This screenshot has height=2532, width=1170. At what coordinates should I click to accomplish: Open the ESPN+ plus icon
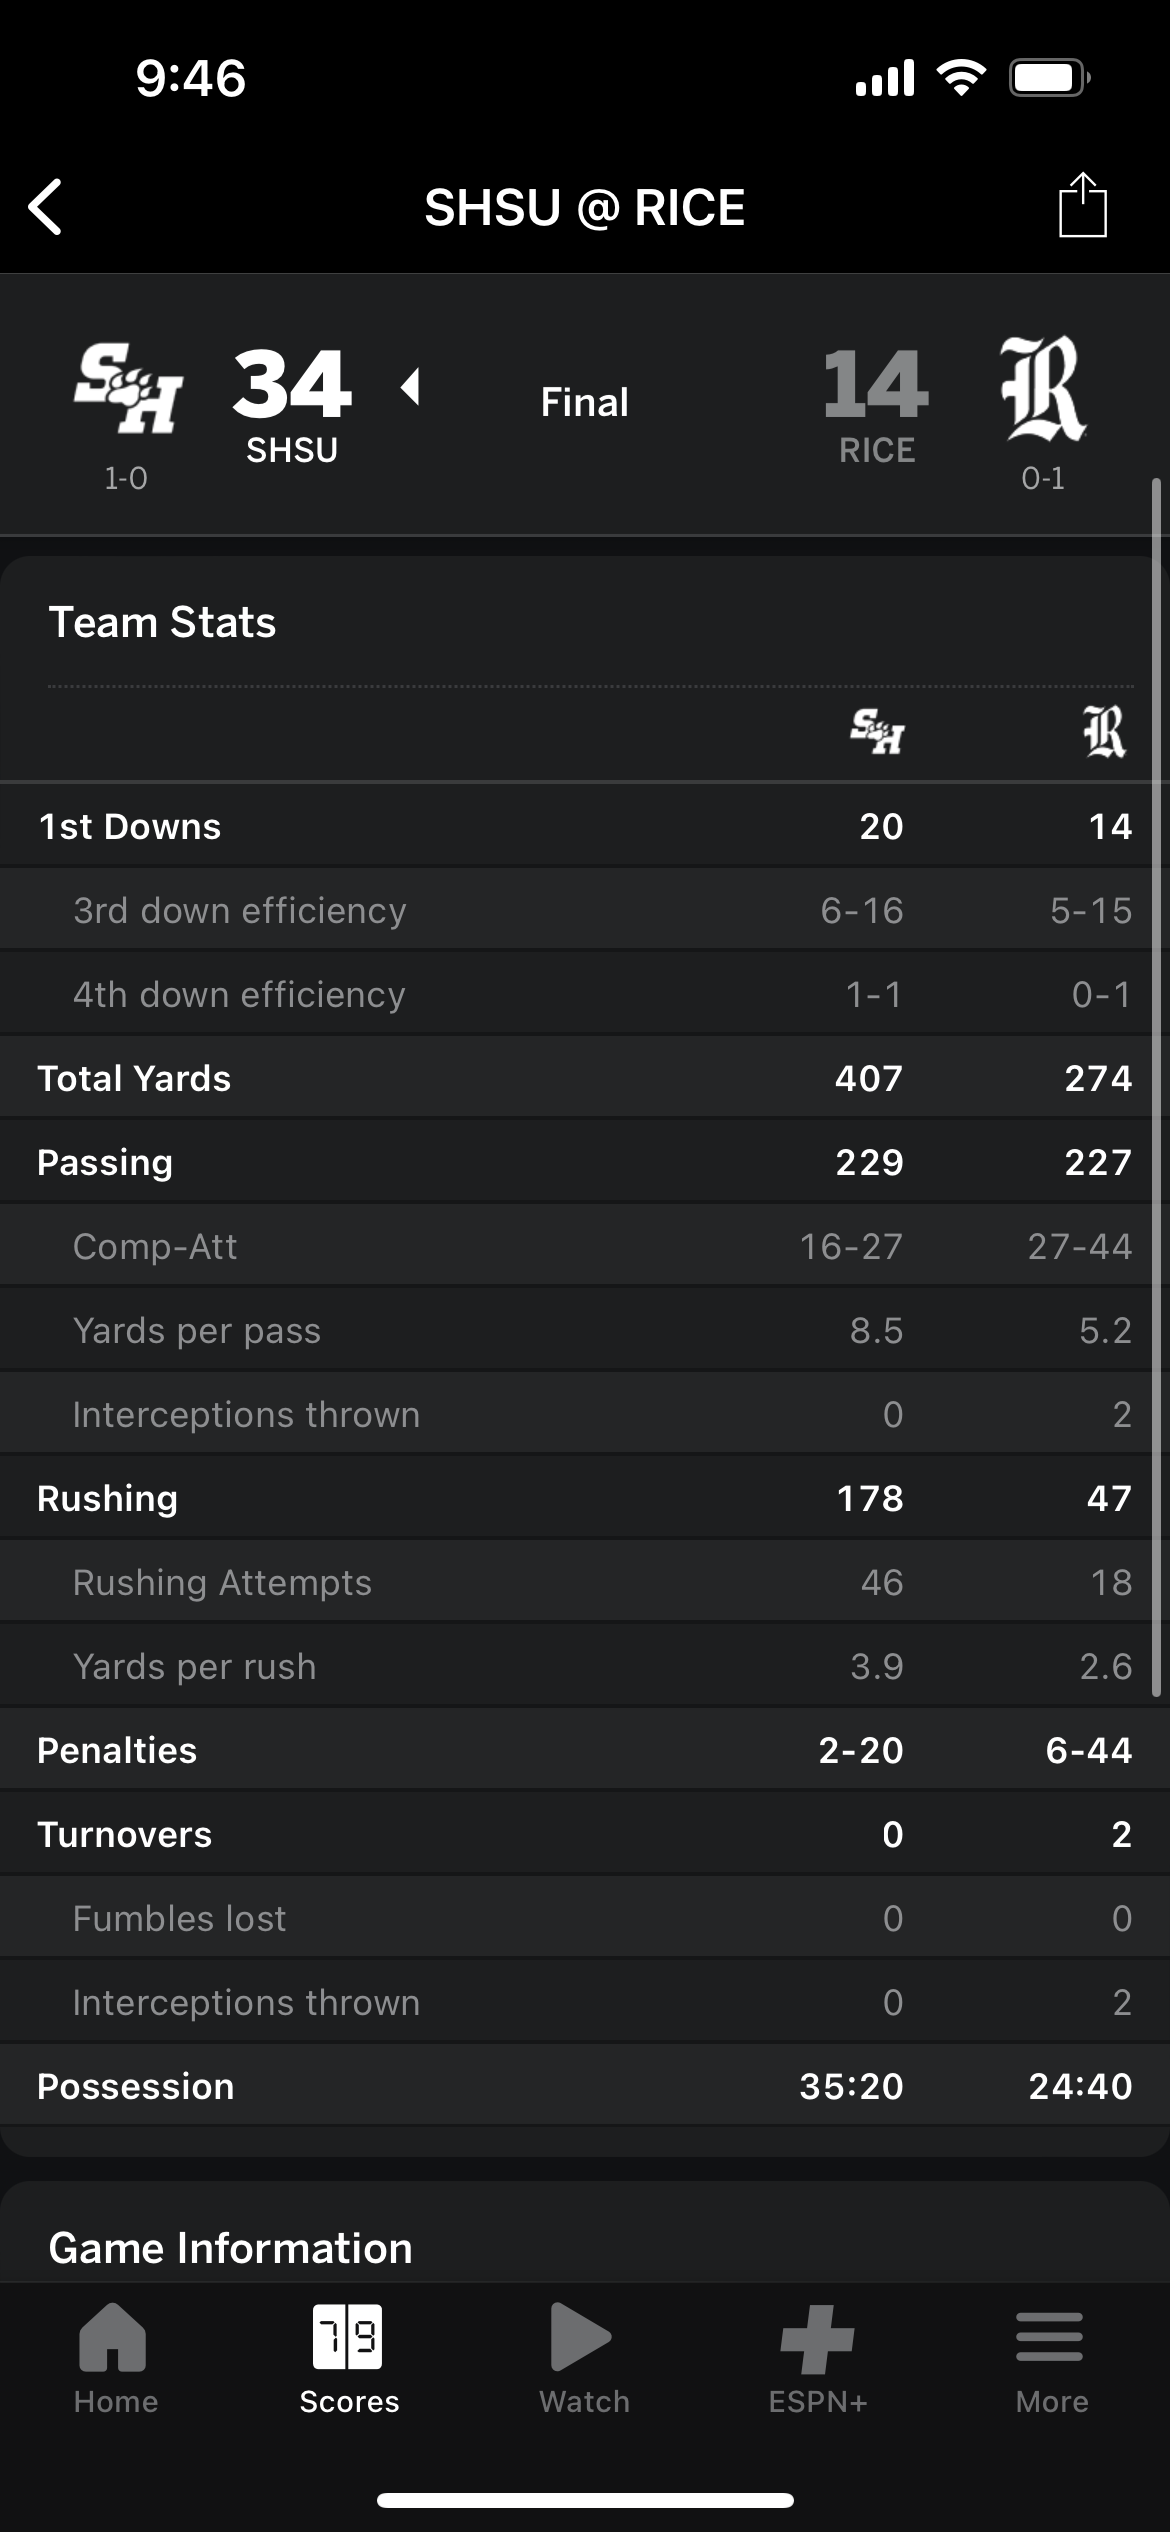point(817,2339)
